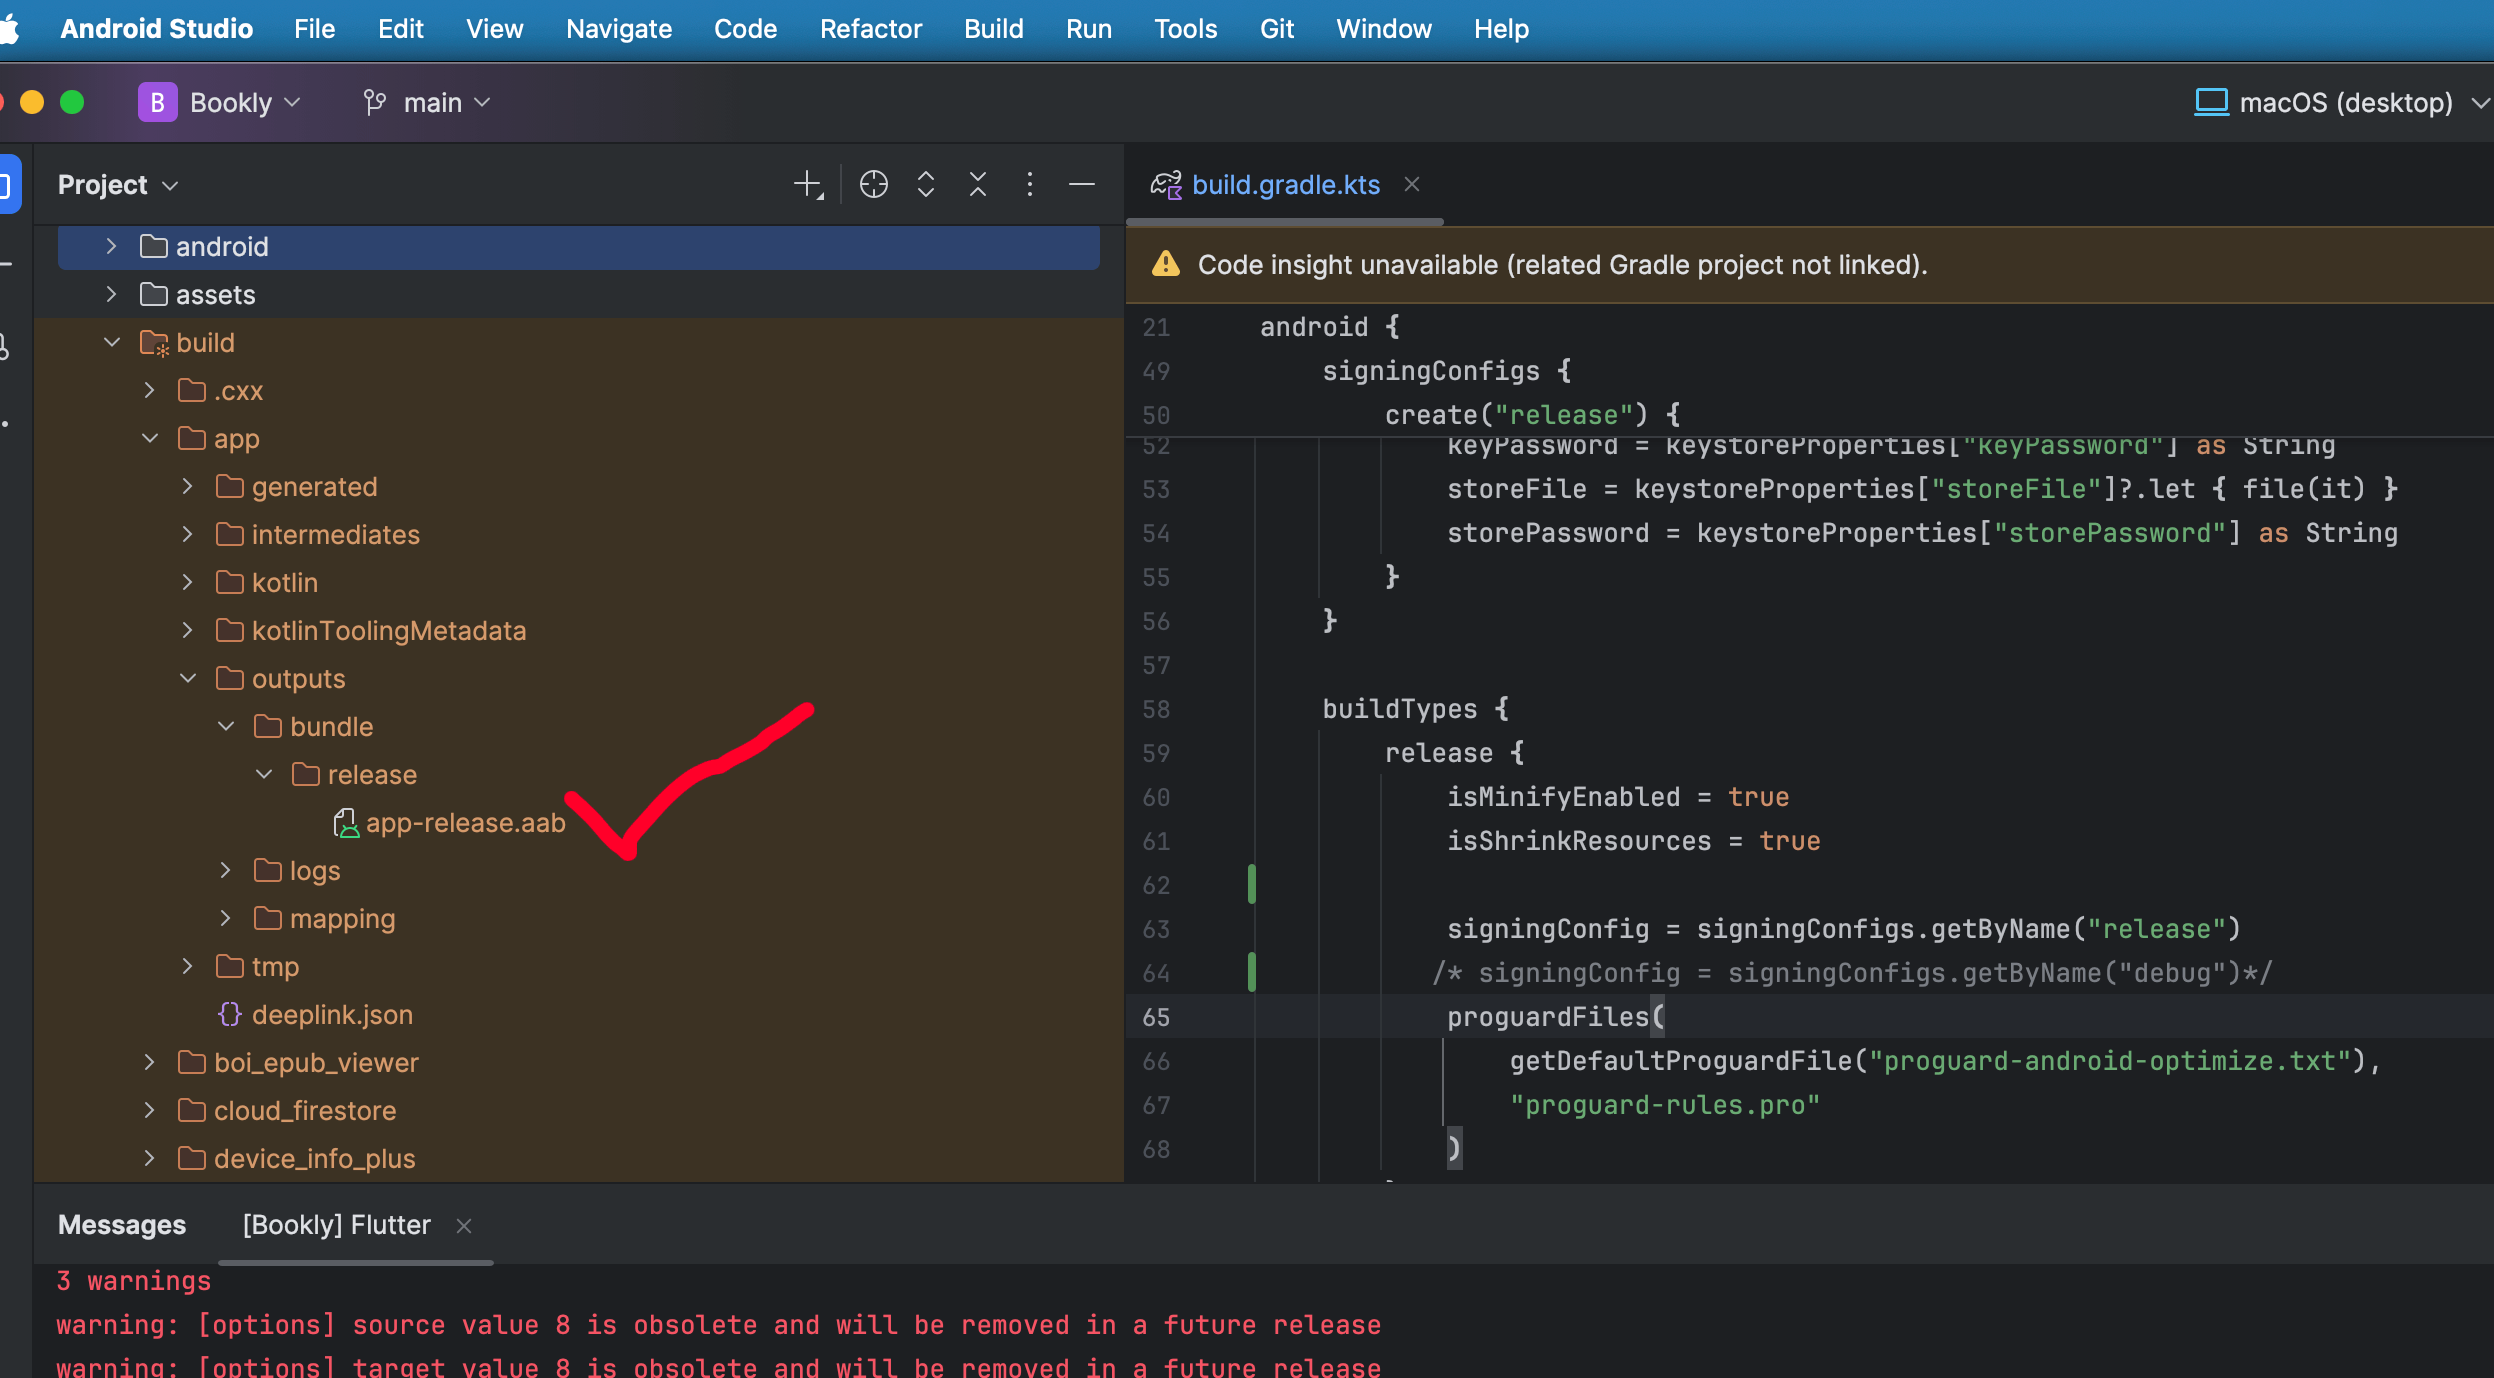Open the Apple menu

[10, 29]
